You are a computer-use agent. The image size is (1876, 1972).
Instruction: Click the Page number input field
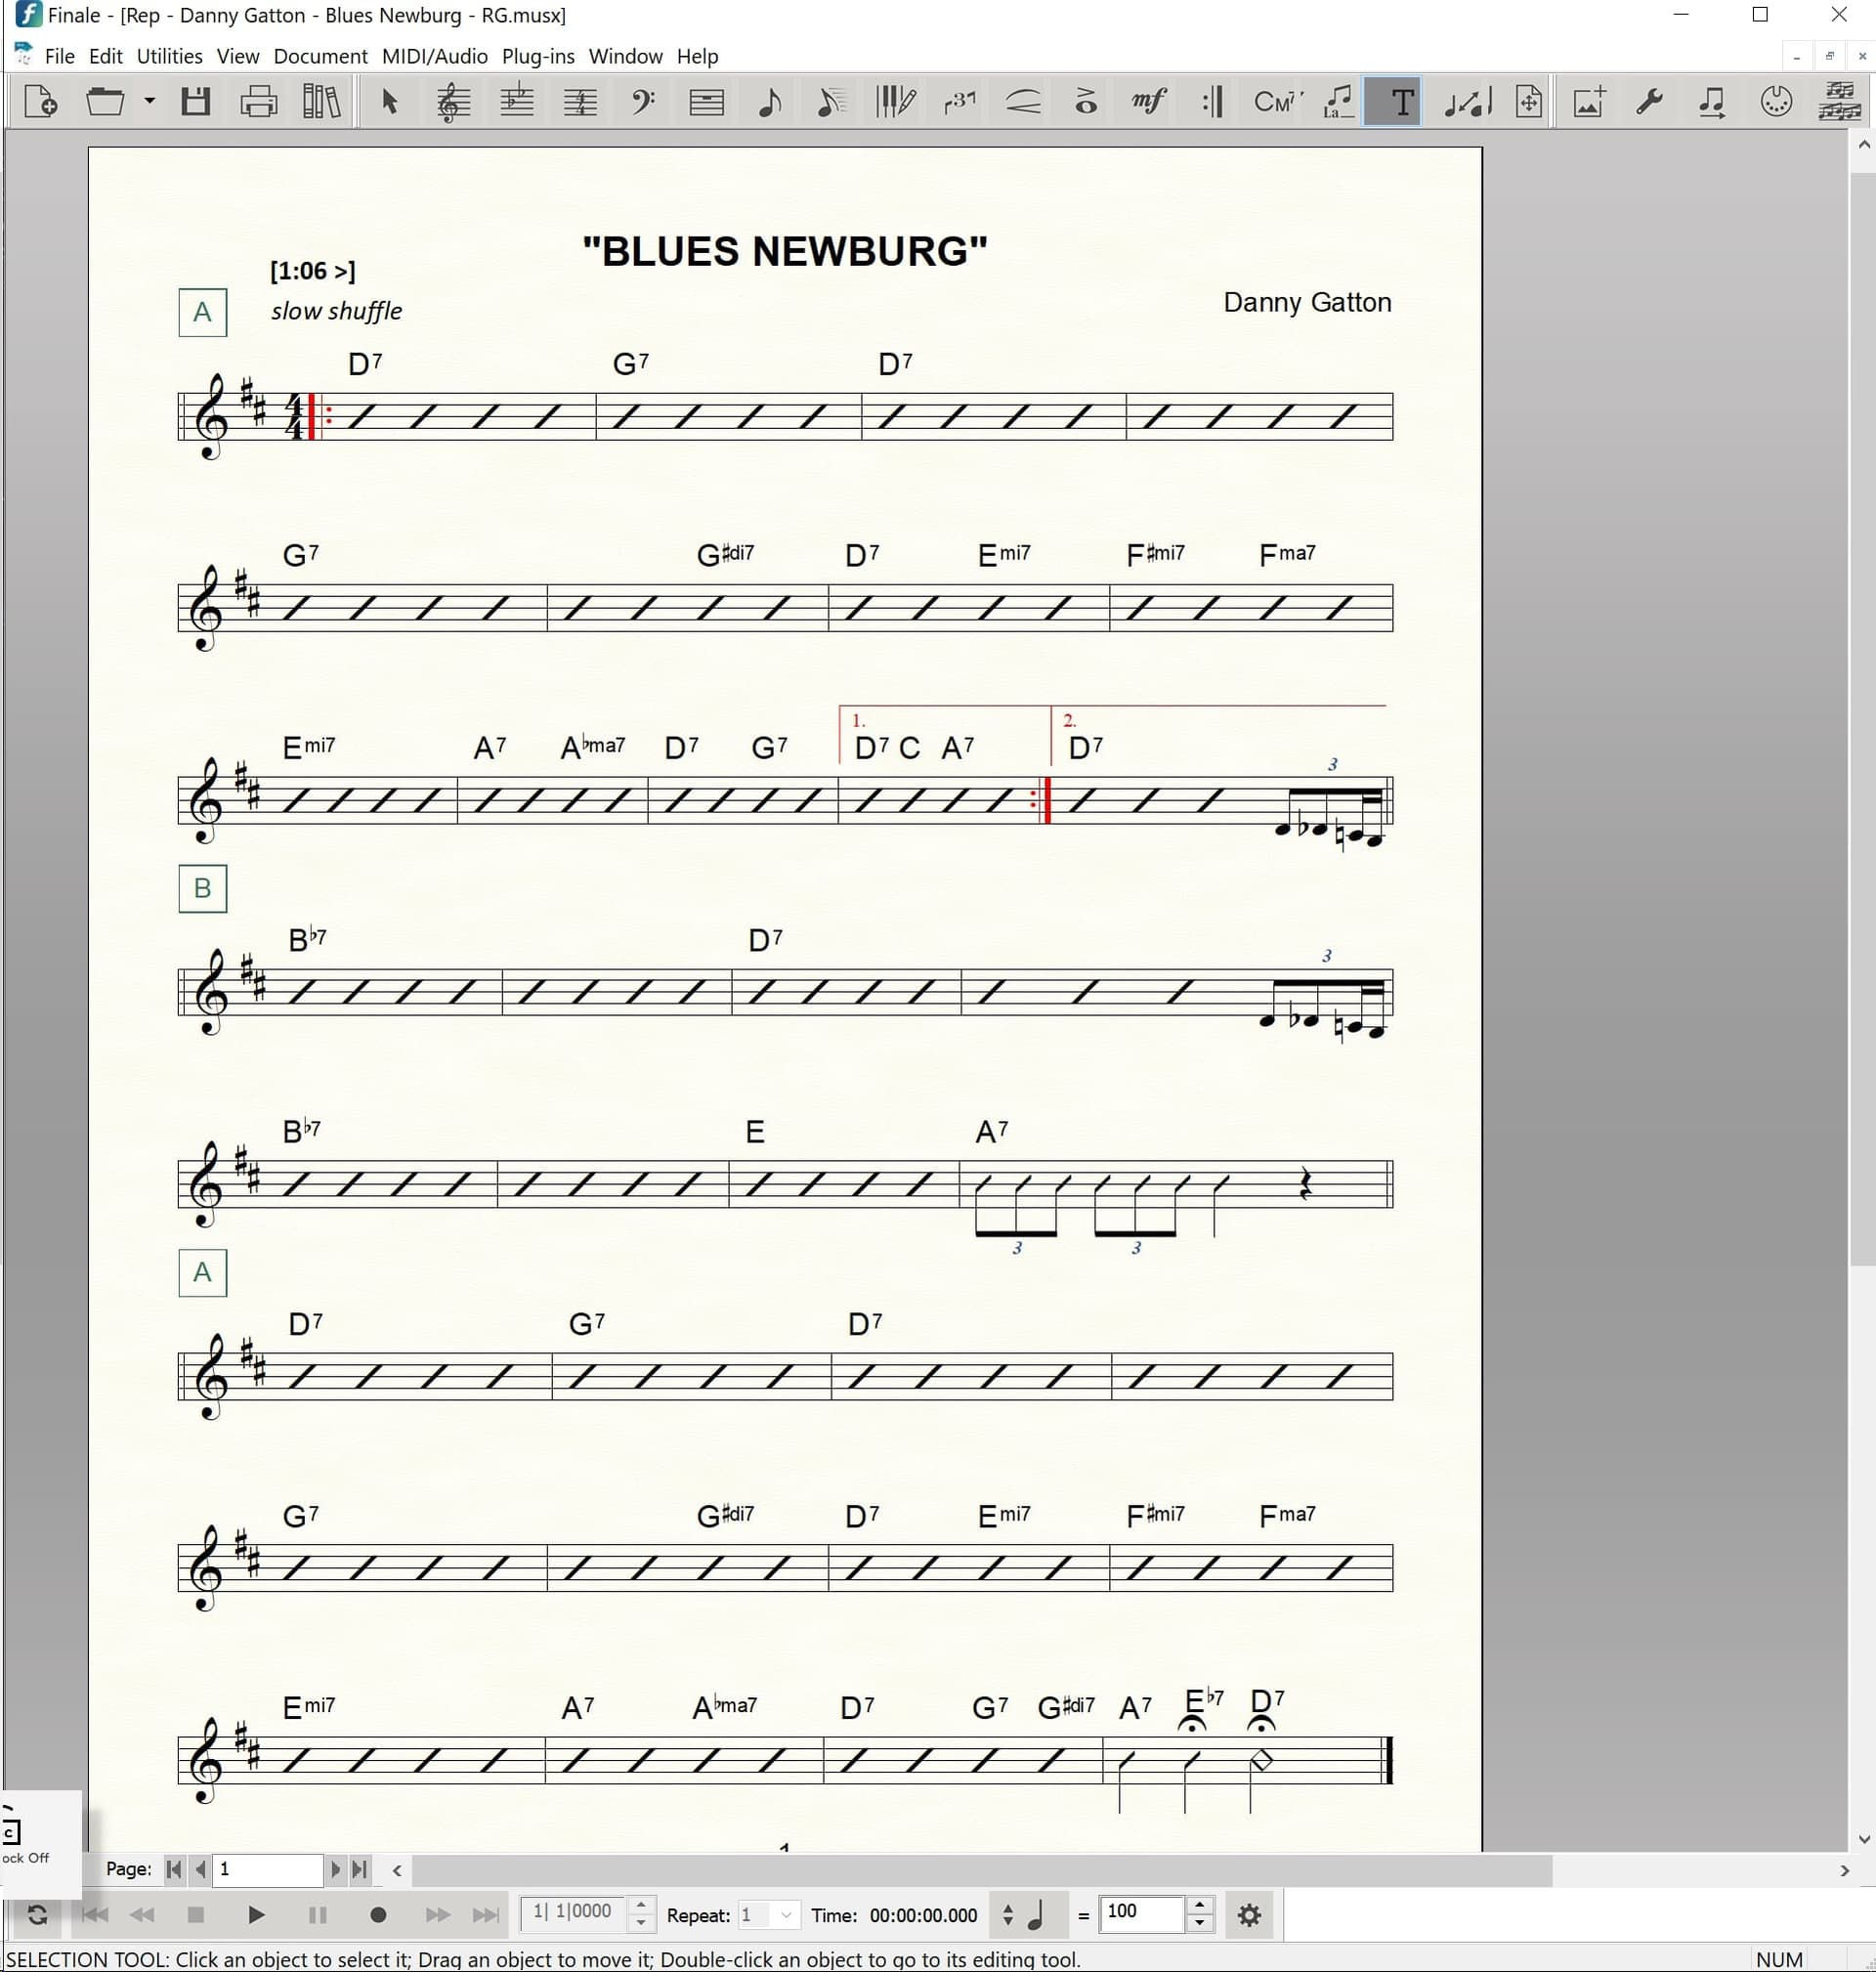tap(268, 1868)
